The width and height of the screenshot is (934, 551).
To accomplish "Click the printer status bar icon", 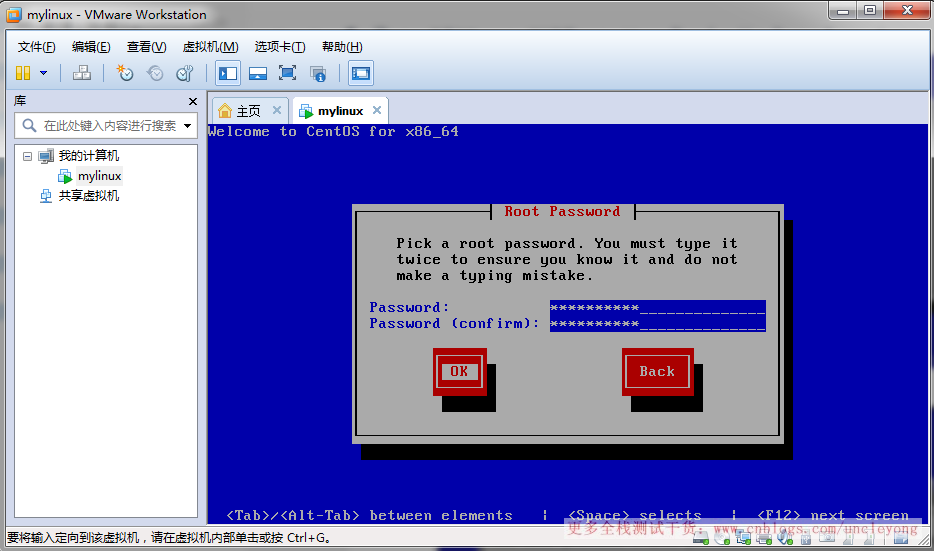I will click(764, 538).
